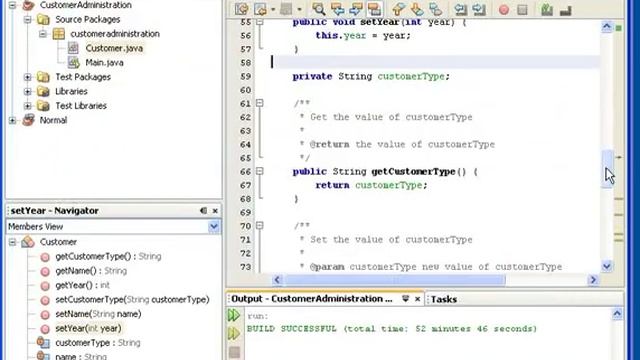Image resolution: width=640 pixels, height=360 pixels.
Task: Click the Test Packages folder icon
Action: (x=43, y=77)
